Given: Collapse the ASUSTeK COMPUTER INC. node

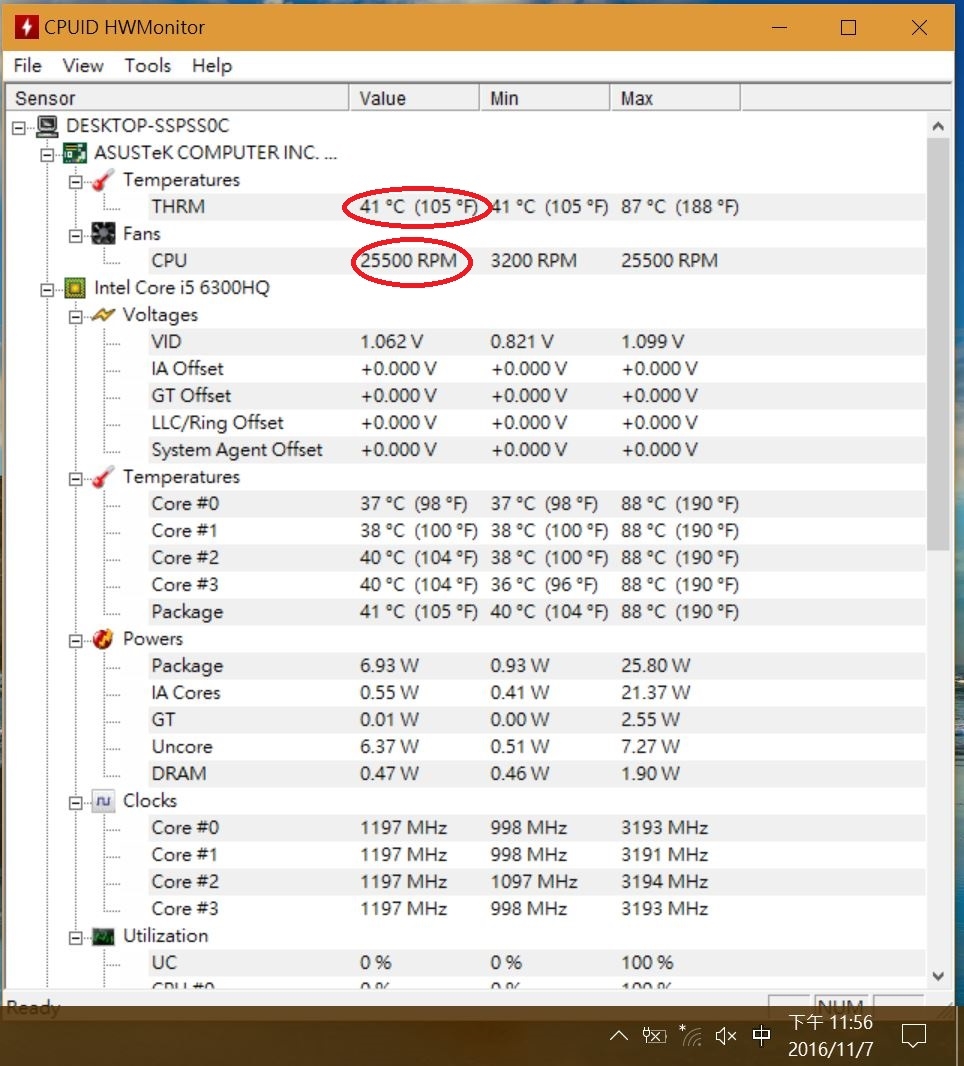Looking at the screenshot, I should [47, 154].
